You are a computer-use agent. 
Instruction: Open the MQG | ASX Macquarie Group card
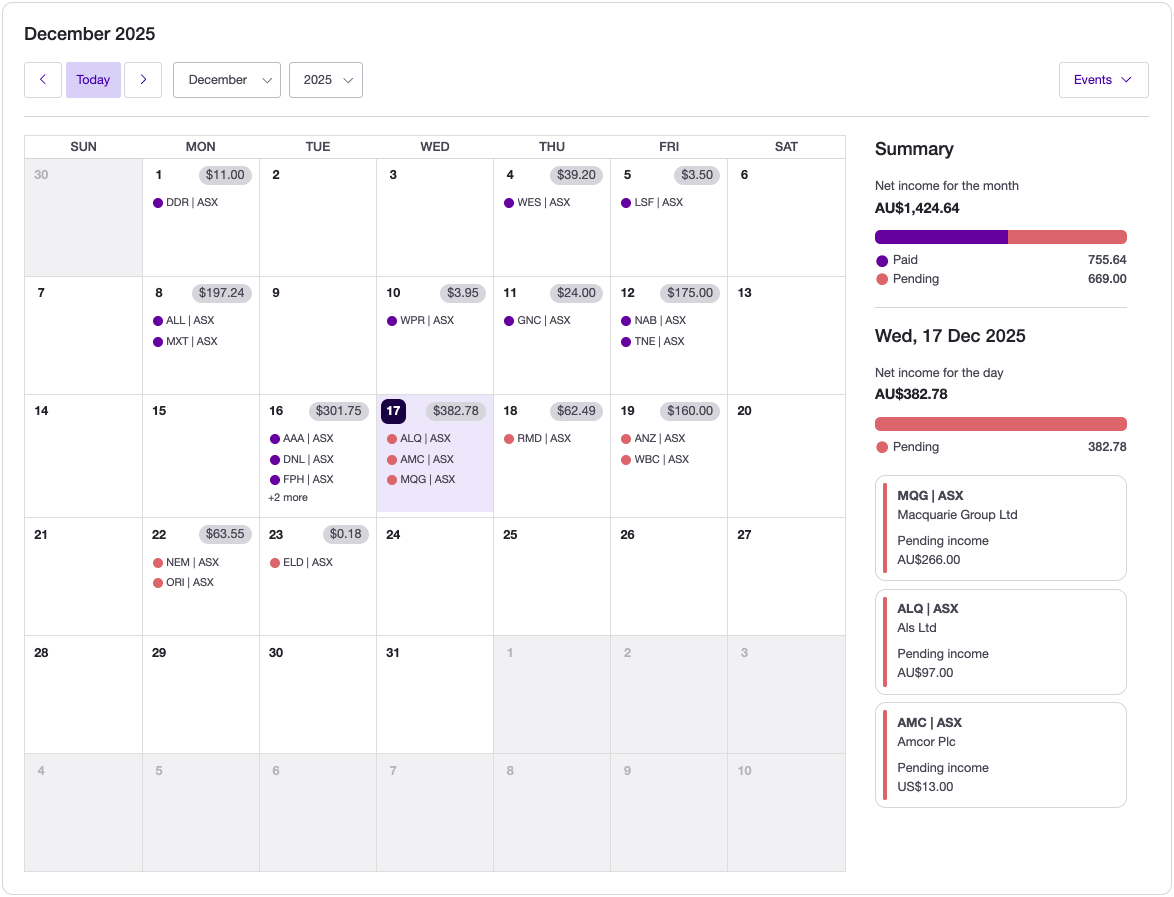click(1000, 527)
